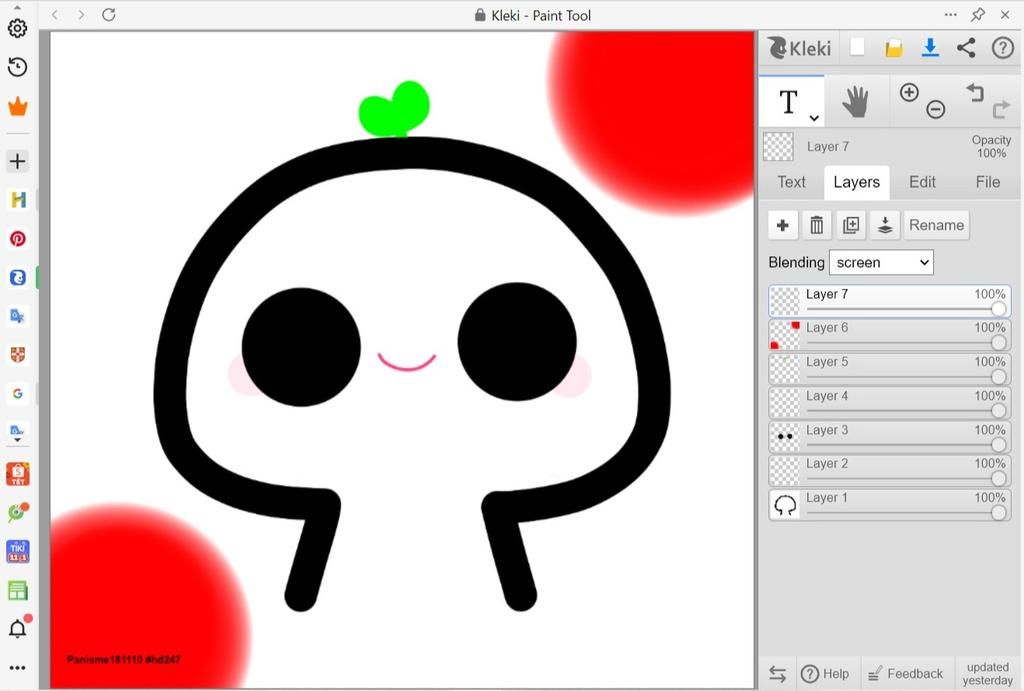
Task: Expand the tool dropdown arrow beside Text tool
Action: 814,118
